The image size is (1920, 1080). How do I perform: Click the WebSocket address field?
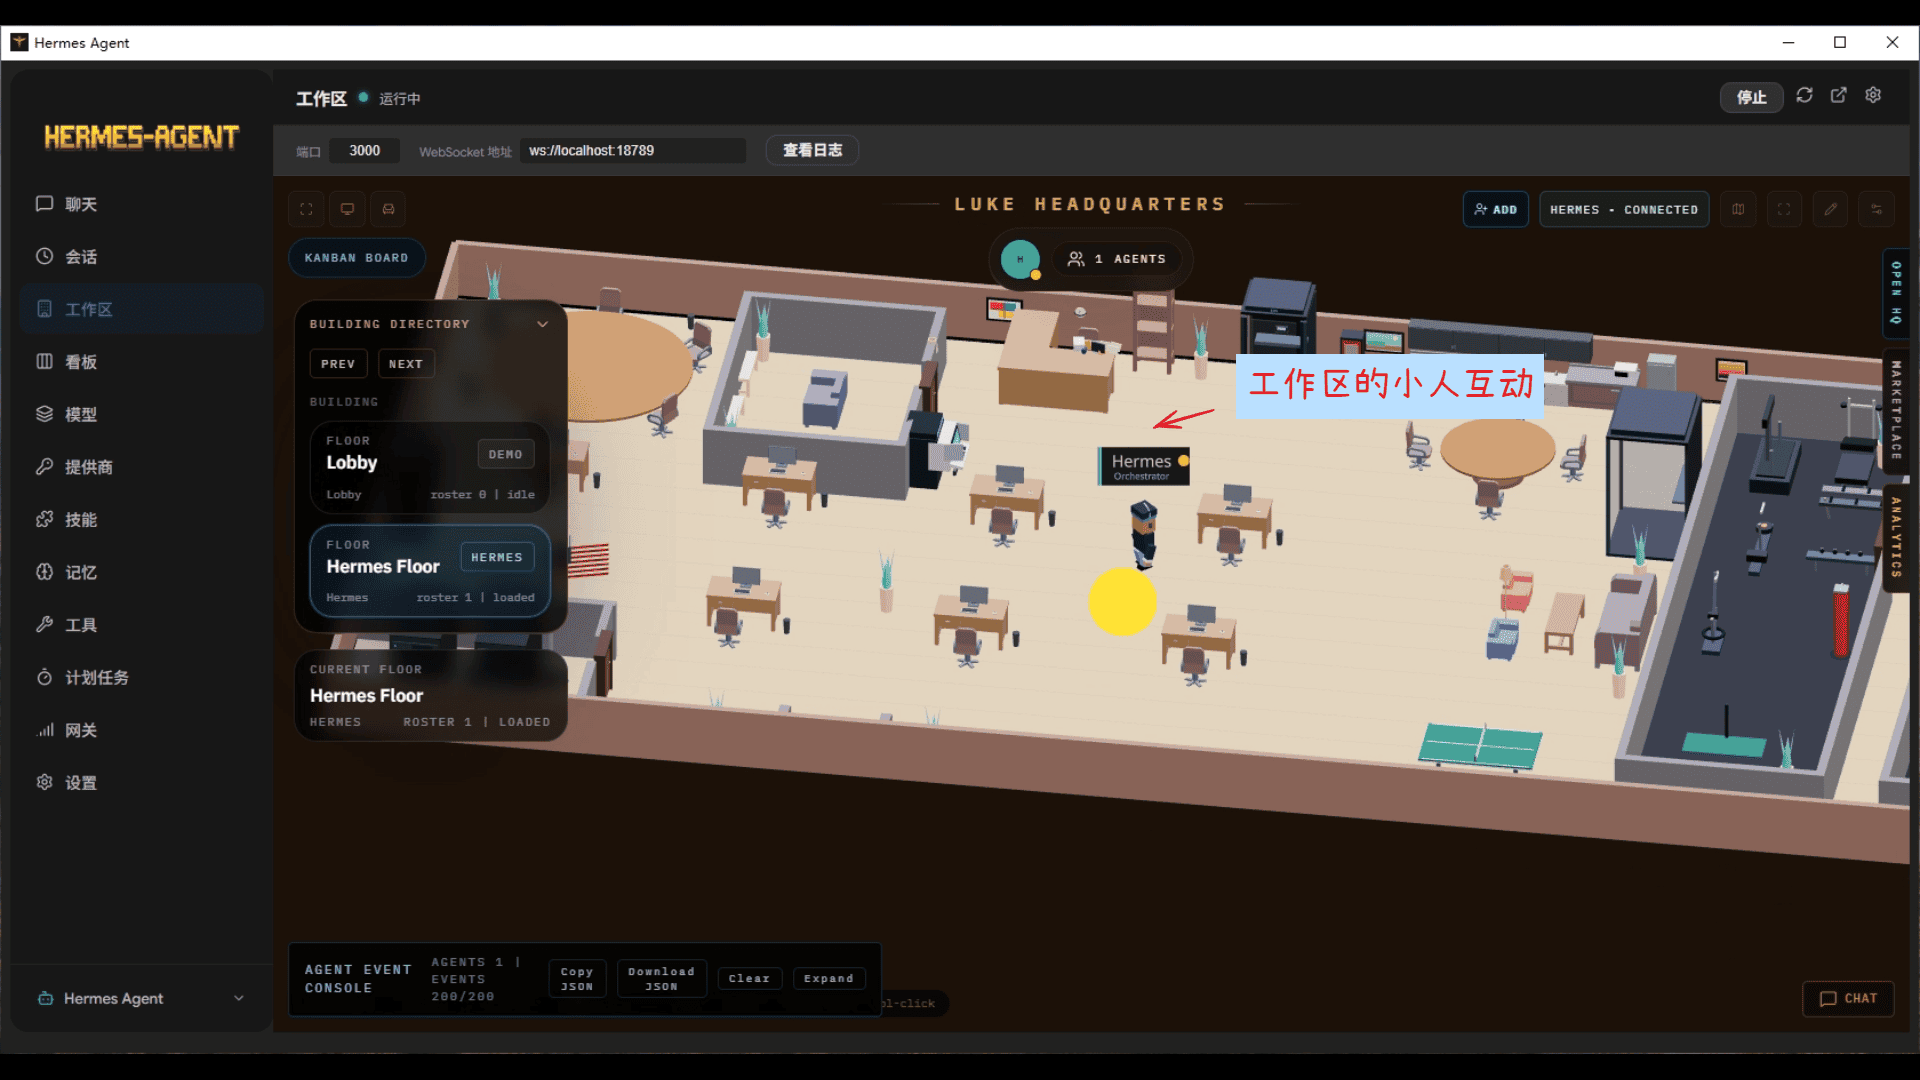pos(632,151)
